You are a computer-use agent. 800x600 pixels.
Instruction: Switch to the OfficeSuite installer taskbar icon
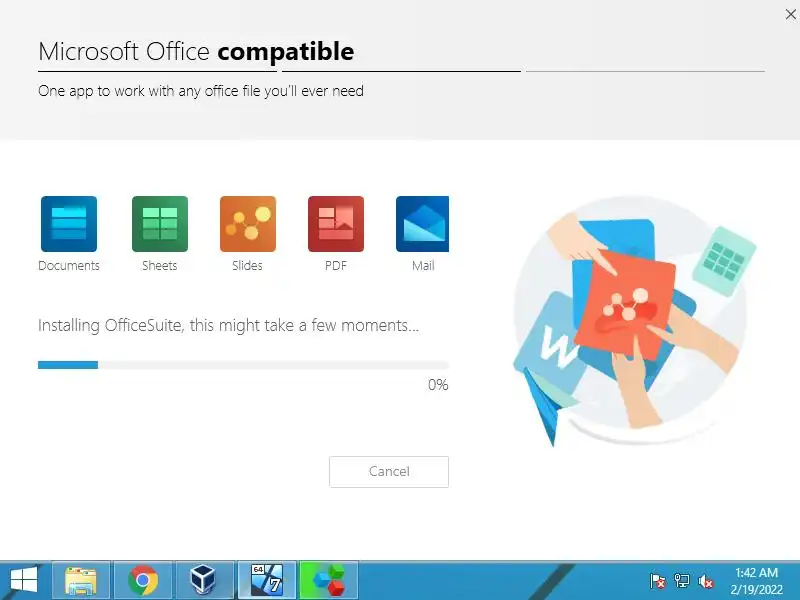pos(329,581)
